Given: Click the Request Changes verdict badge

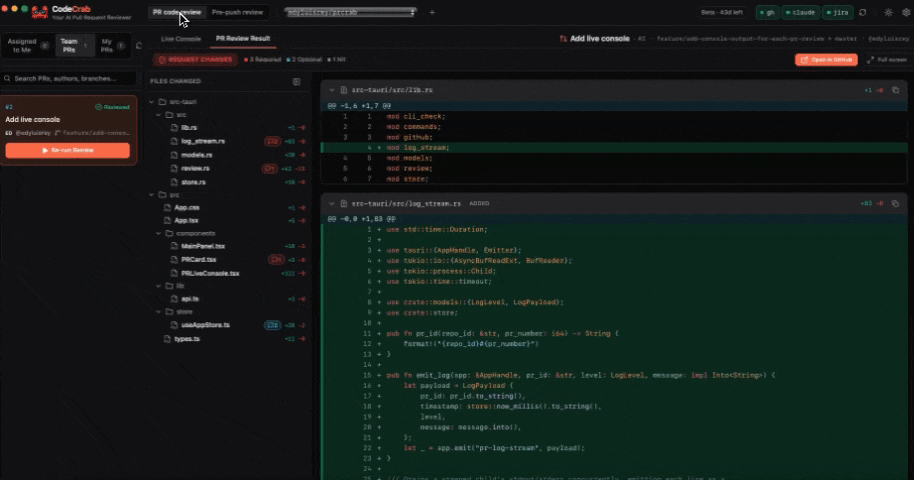Looking at the screenshot, I should click(x=196, y=59).
